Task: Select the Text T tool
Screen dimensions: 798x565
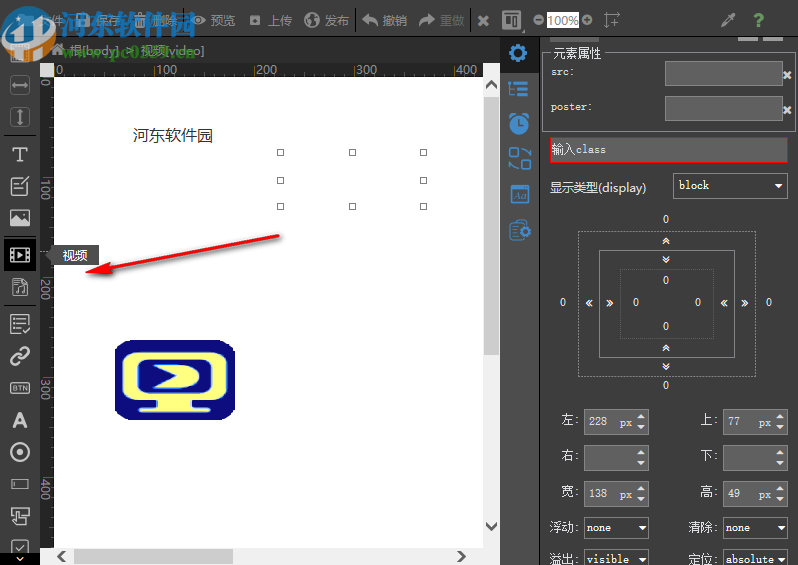Action: [20, 154]
